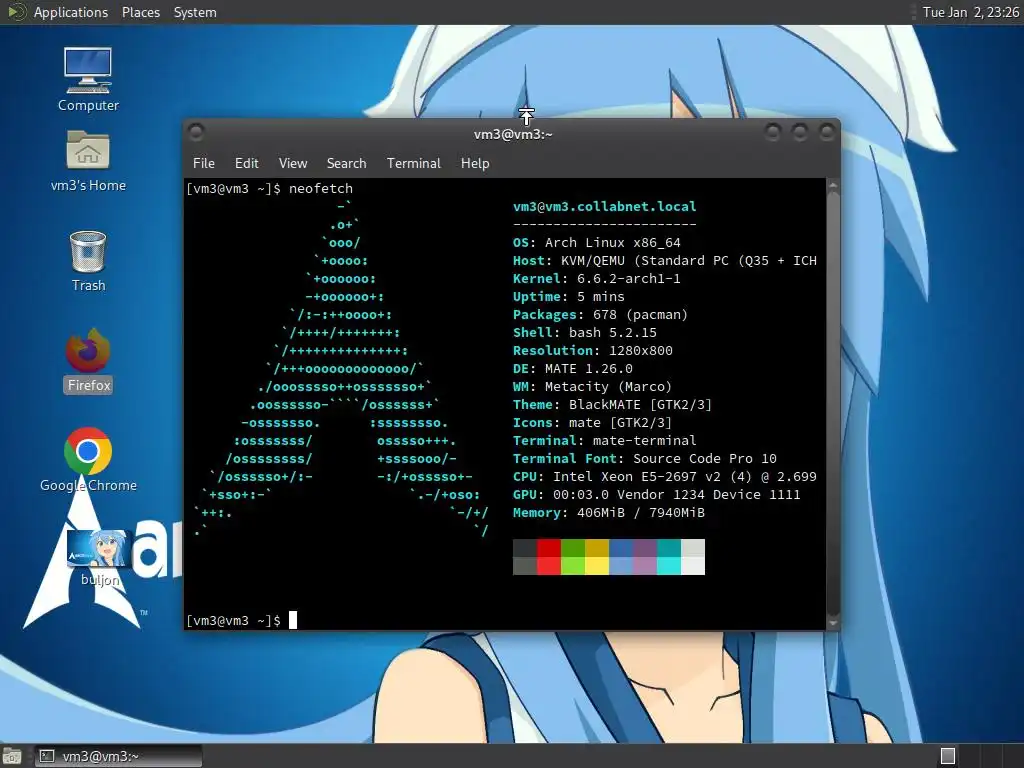Maximize the terminal window

(x=799, y=133)
